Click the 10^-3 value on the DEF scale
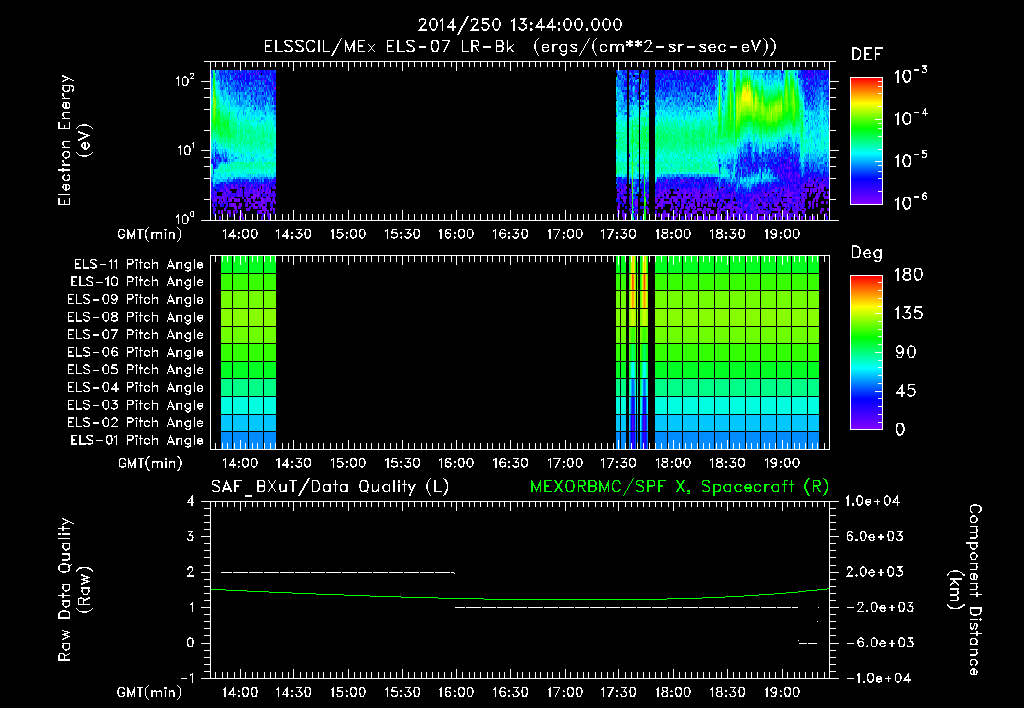Image resolution: width=1024 pixels, height=708 pixels. 910,75
